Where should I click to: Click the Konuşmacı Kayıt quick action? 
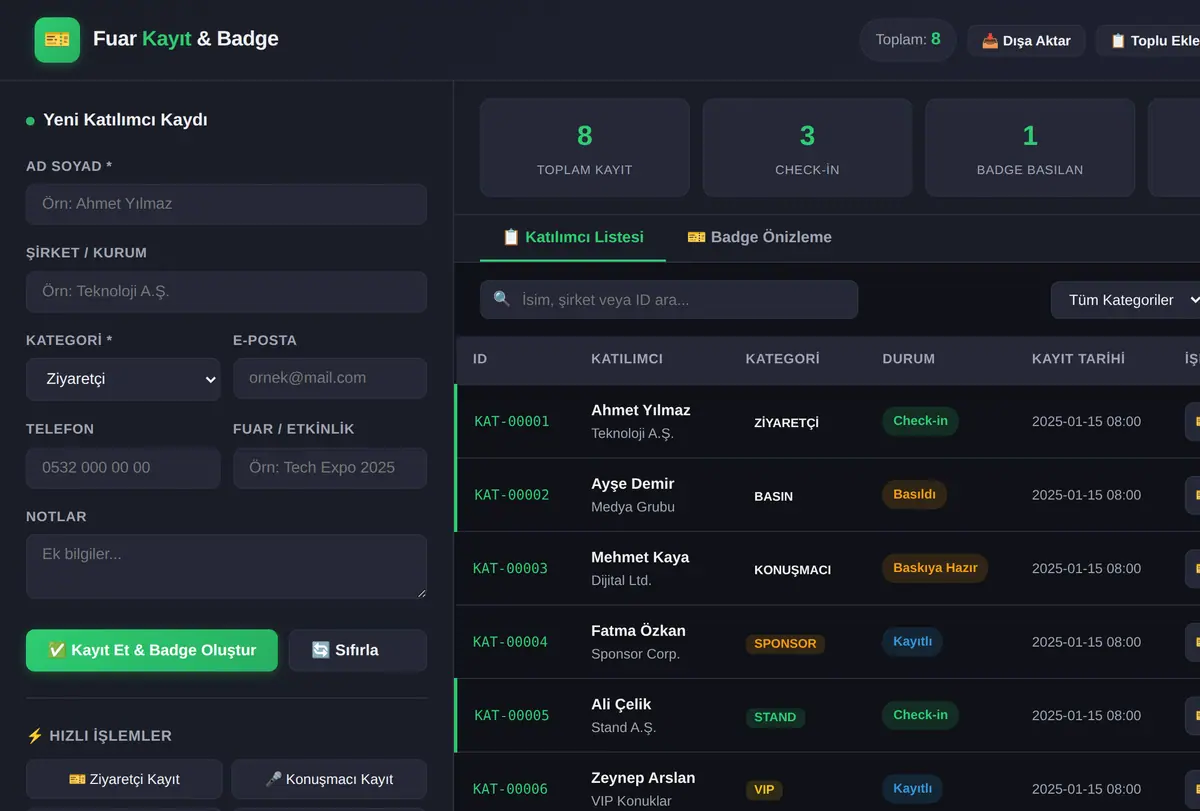coord(329,779)
